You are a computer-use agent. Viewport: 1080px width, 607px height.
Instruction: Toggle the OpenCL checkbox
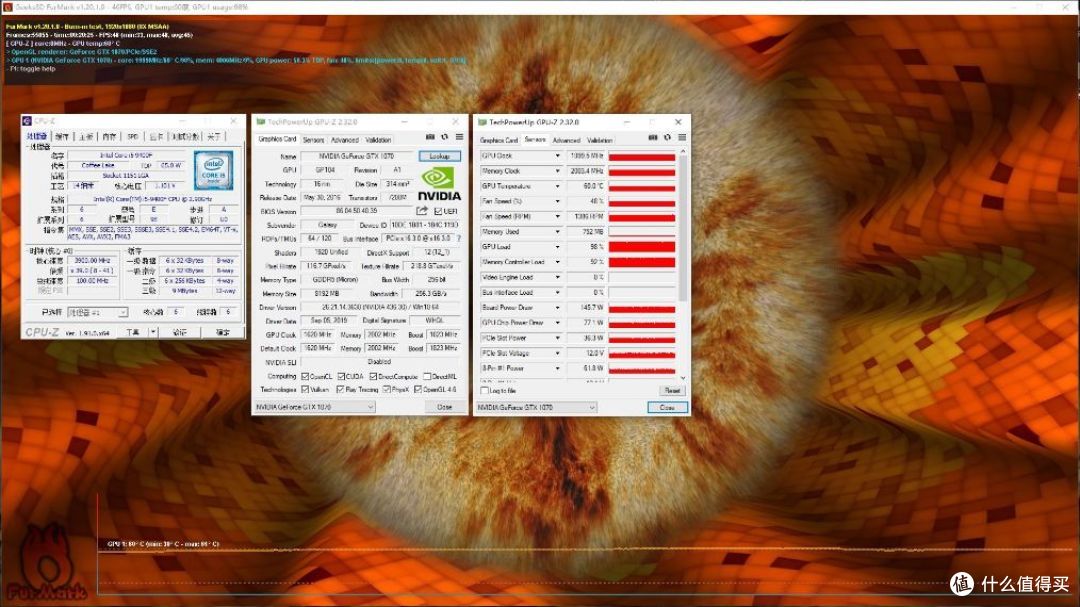[x=305, y=376]
